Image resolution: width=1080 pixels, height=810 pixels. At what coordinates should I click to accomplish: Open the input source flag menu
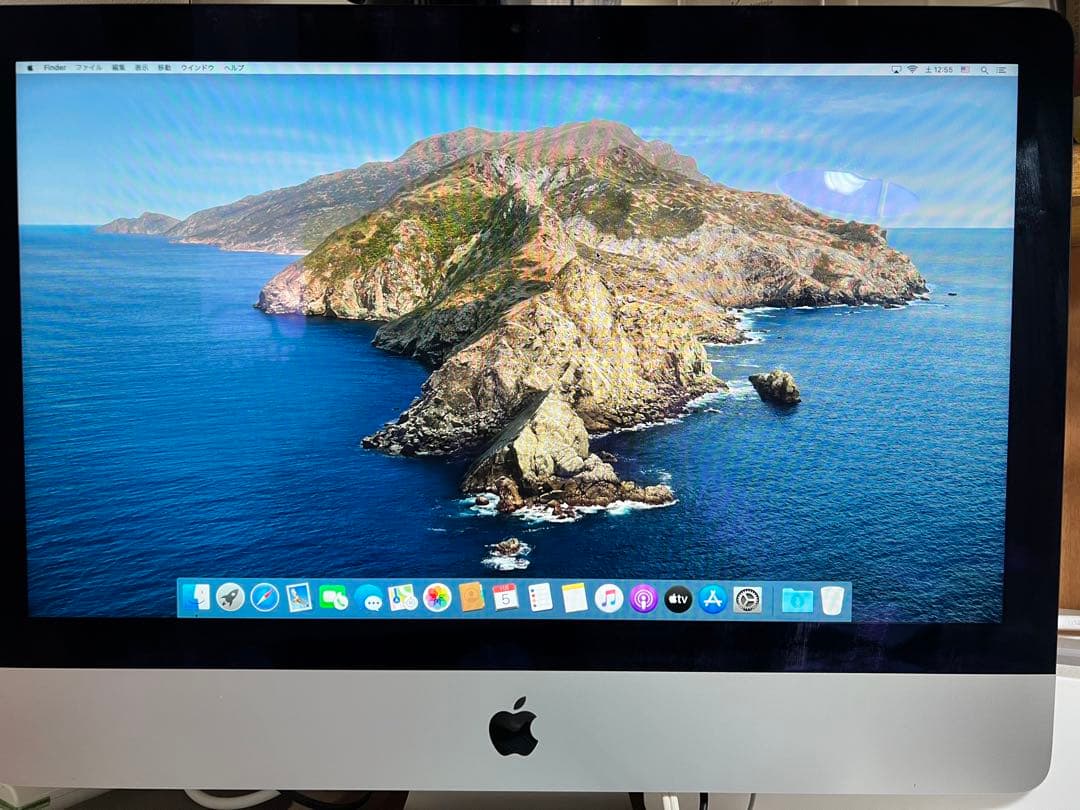click(x=964, y=71)
